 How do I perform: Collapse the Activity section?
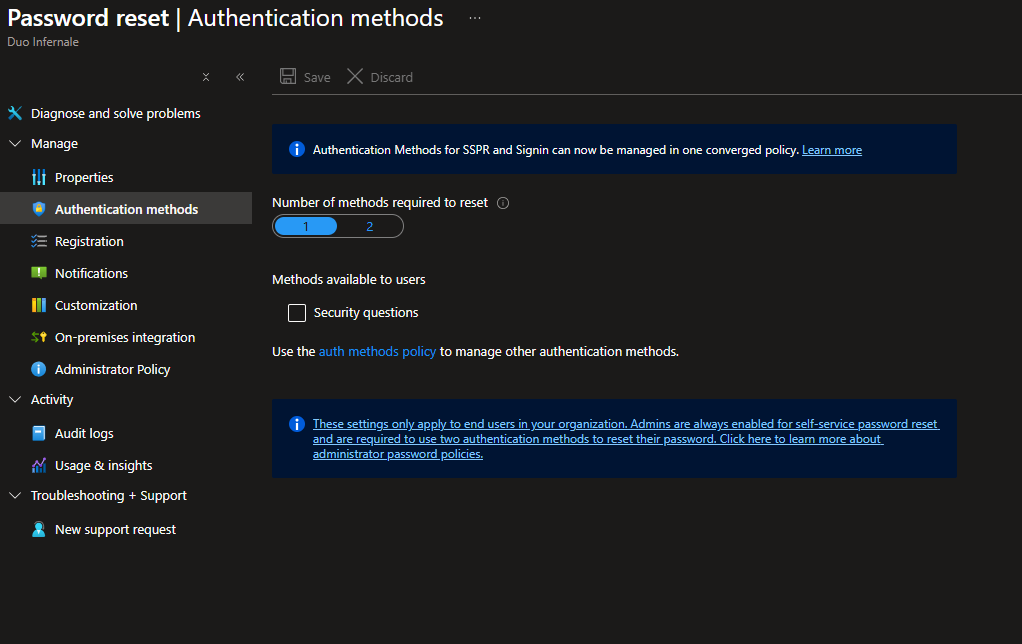point(15,399)
